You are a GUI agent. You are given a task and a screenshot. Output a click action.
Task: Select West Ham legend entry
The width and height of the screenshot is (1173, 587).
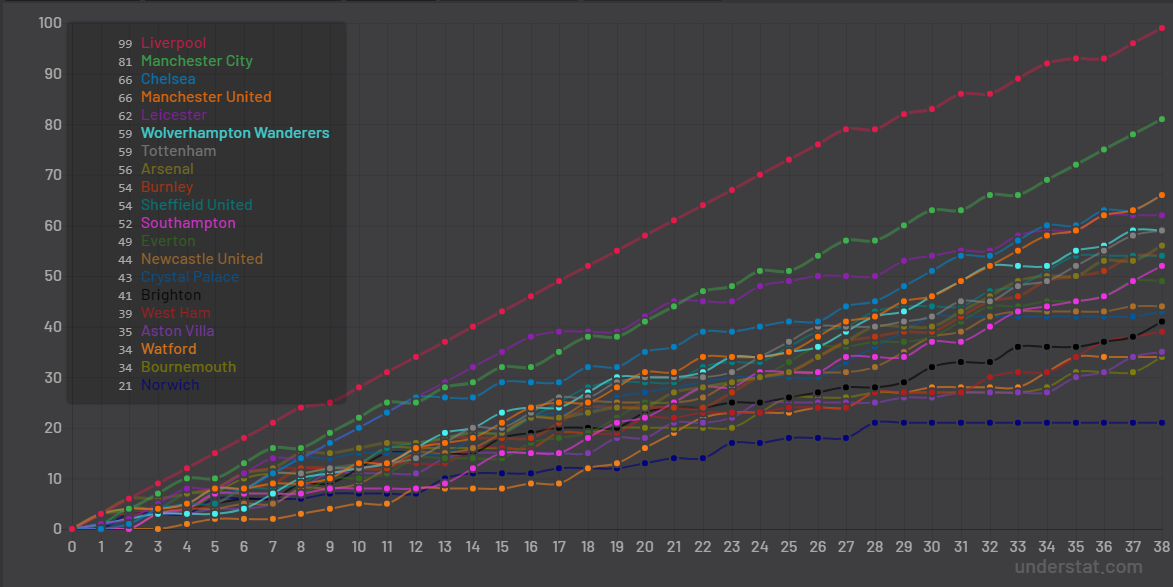point(176,313)
